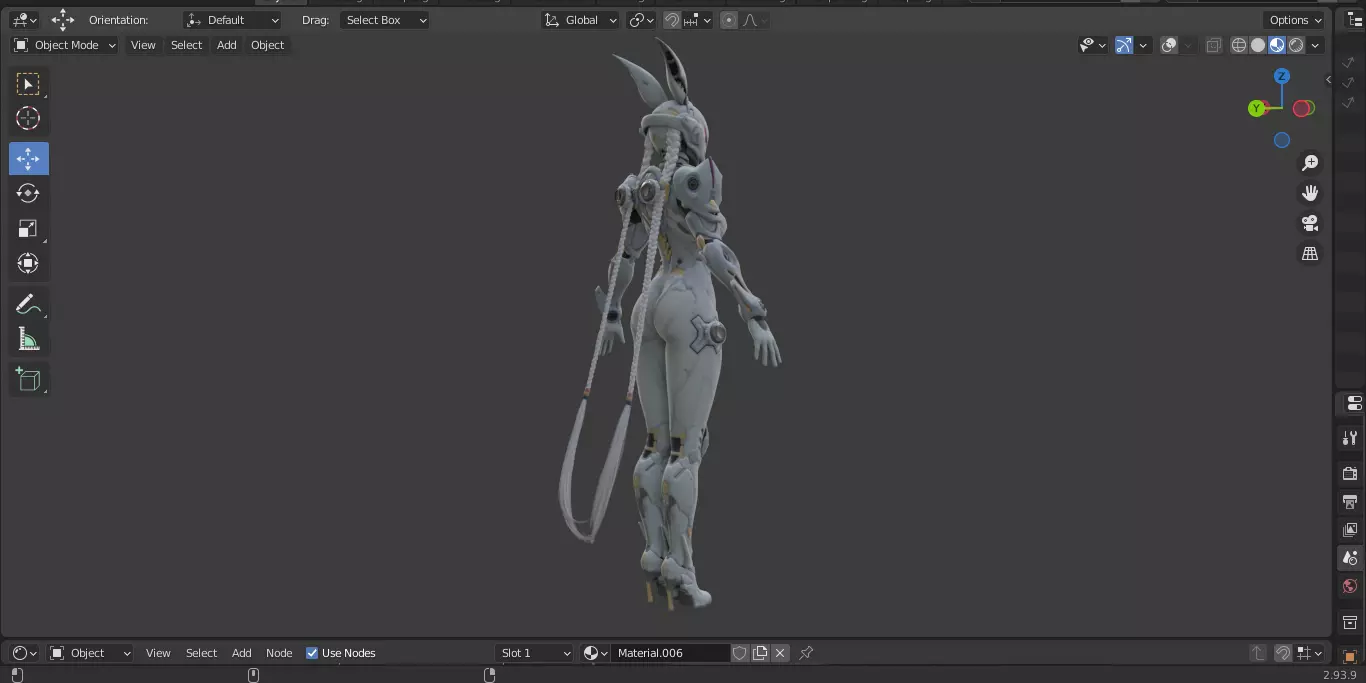
Task: Open the snapping options dropdown
Action: 698,20
